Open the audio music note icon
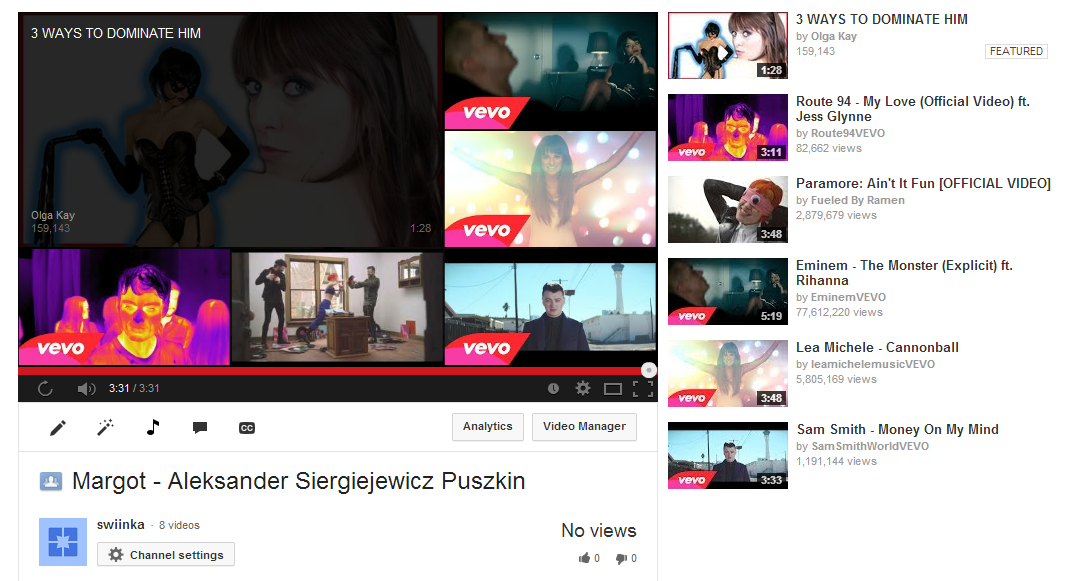This screenshot has width=1081, height=581. pos(152,427)
